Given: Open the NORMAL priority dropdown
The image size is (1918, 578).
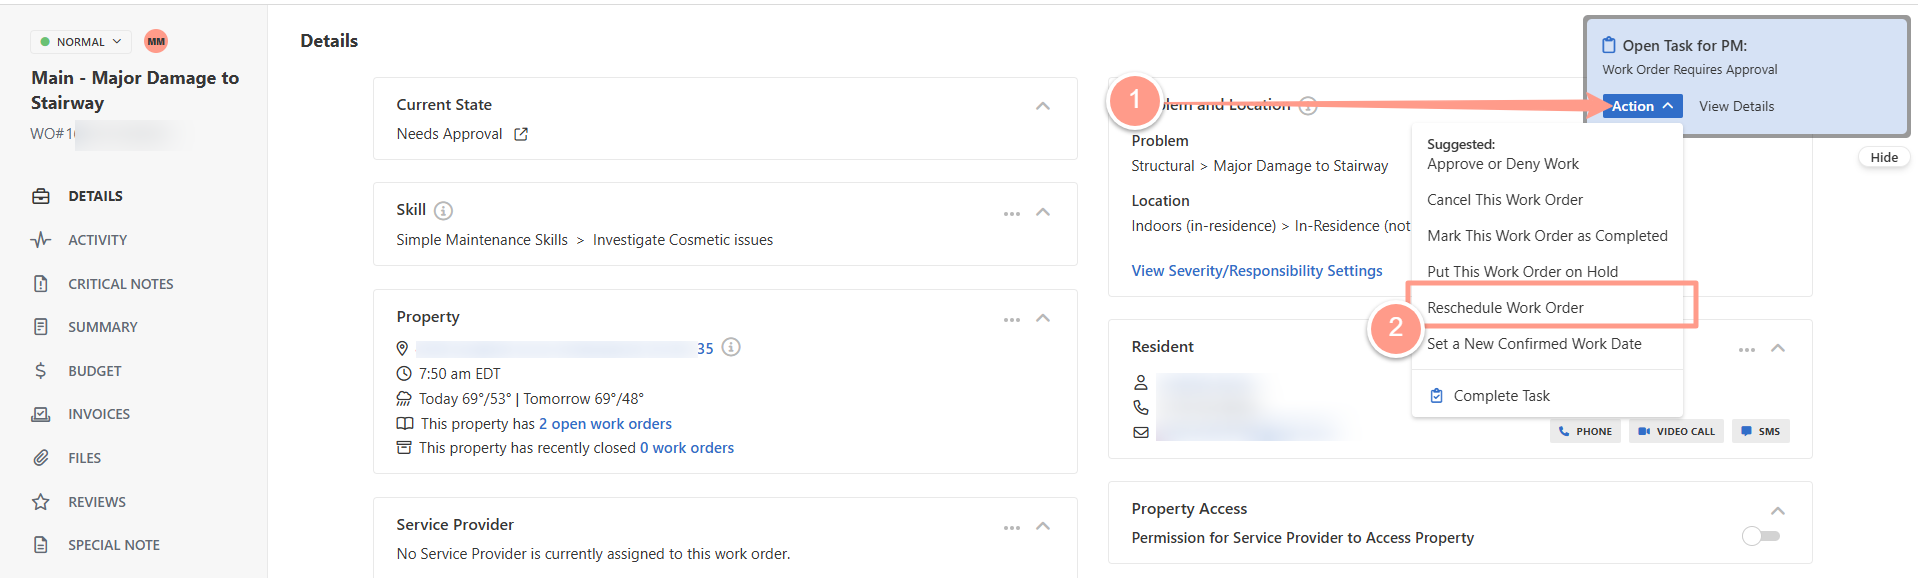Looking at the screenshot, I should 80,42.
